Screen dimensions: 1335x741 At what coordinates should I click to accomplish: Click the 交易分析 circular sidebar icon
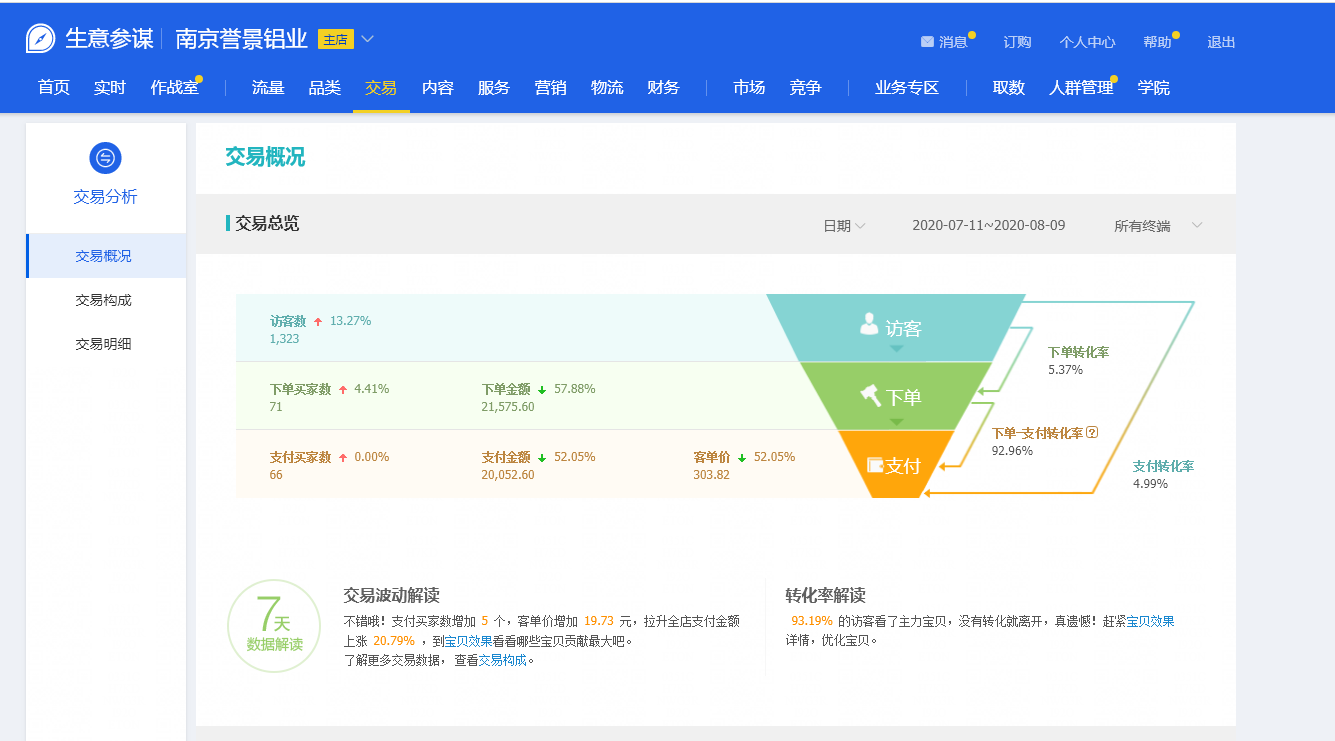tap(105, 158)
